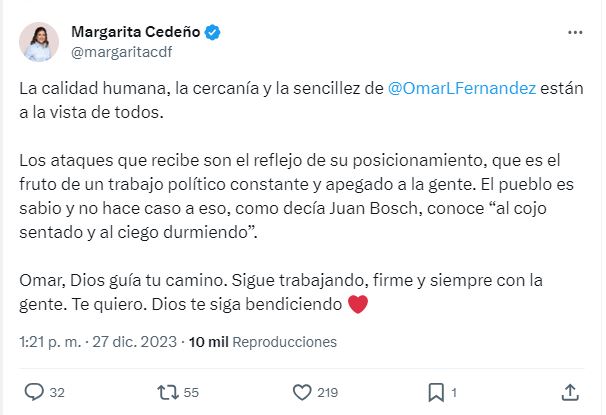Click the reply speech bubble icon
The image size is (606, 415).
(33, 391)
